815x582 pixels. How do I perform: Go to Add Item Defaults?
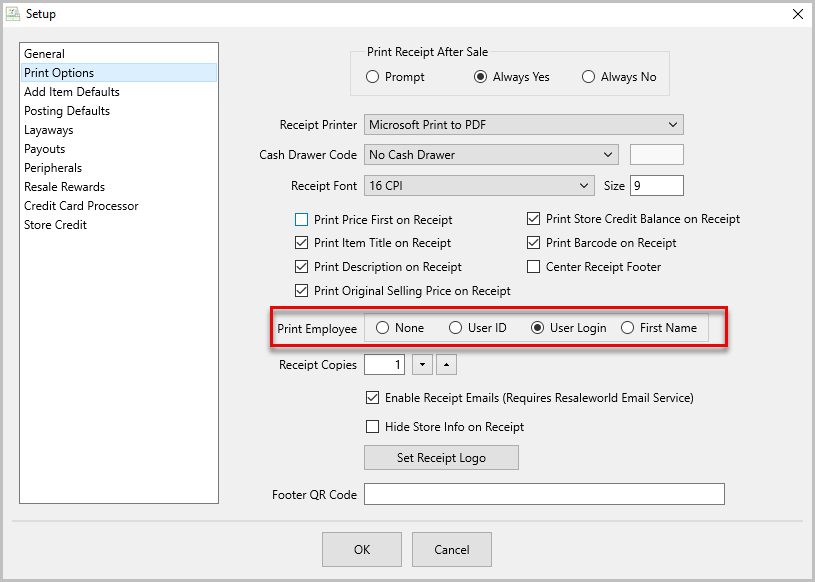point(119,92)
